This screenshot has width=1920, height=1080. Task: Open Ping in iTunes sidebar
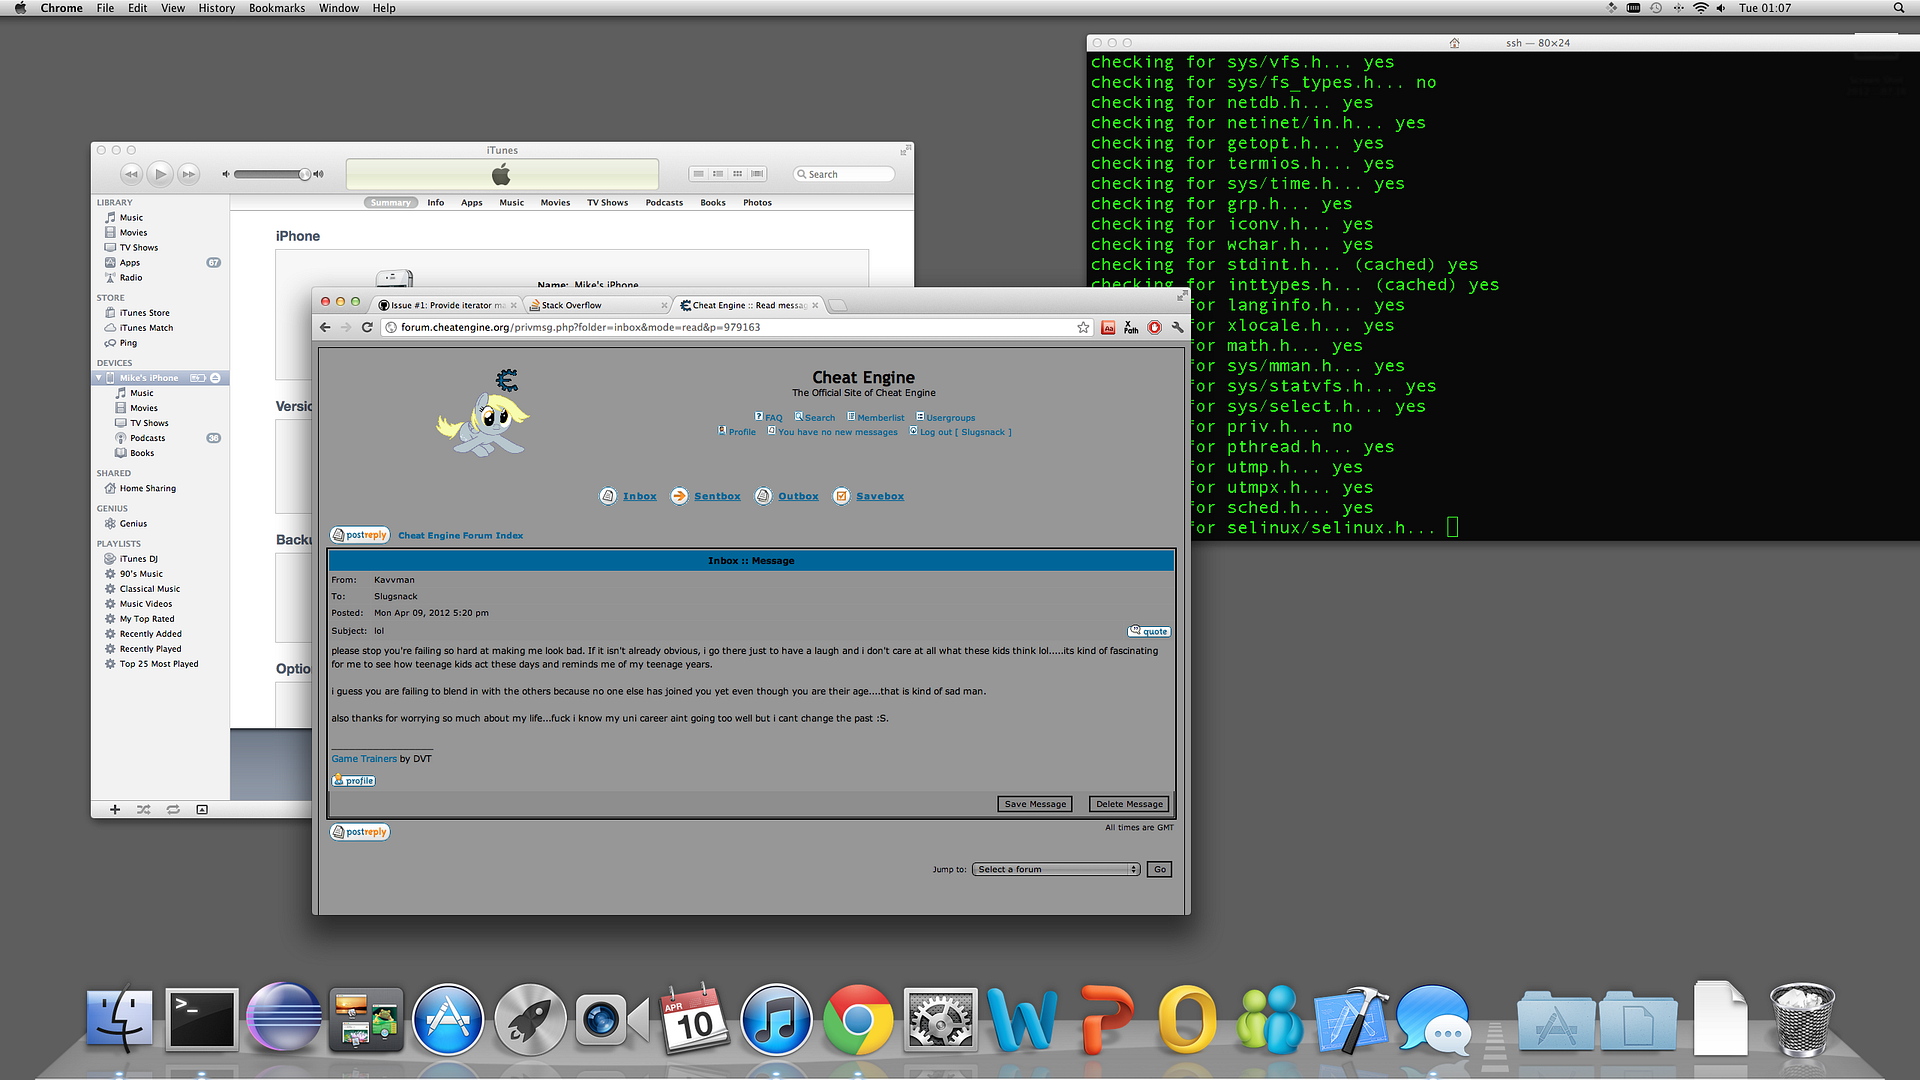point(128,343)
